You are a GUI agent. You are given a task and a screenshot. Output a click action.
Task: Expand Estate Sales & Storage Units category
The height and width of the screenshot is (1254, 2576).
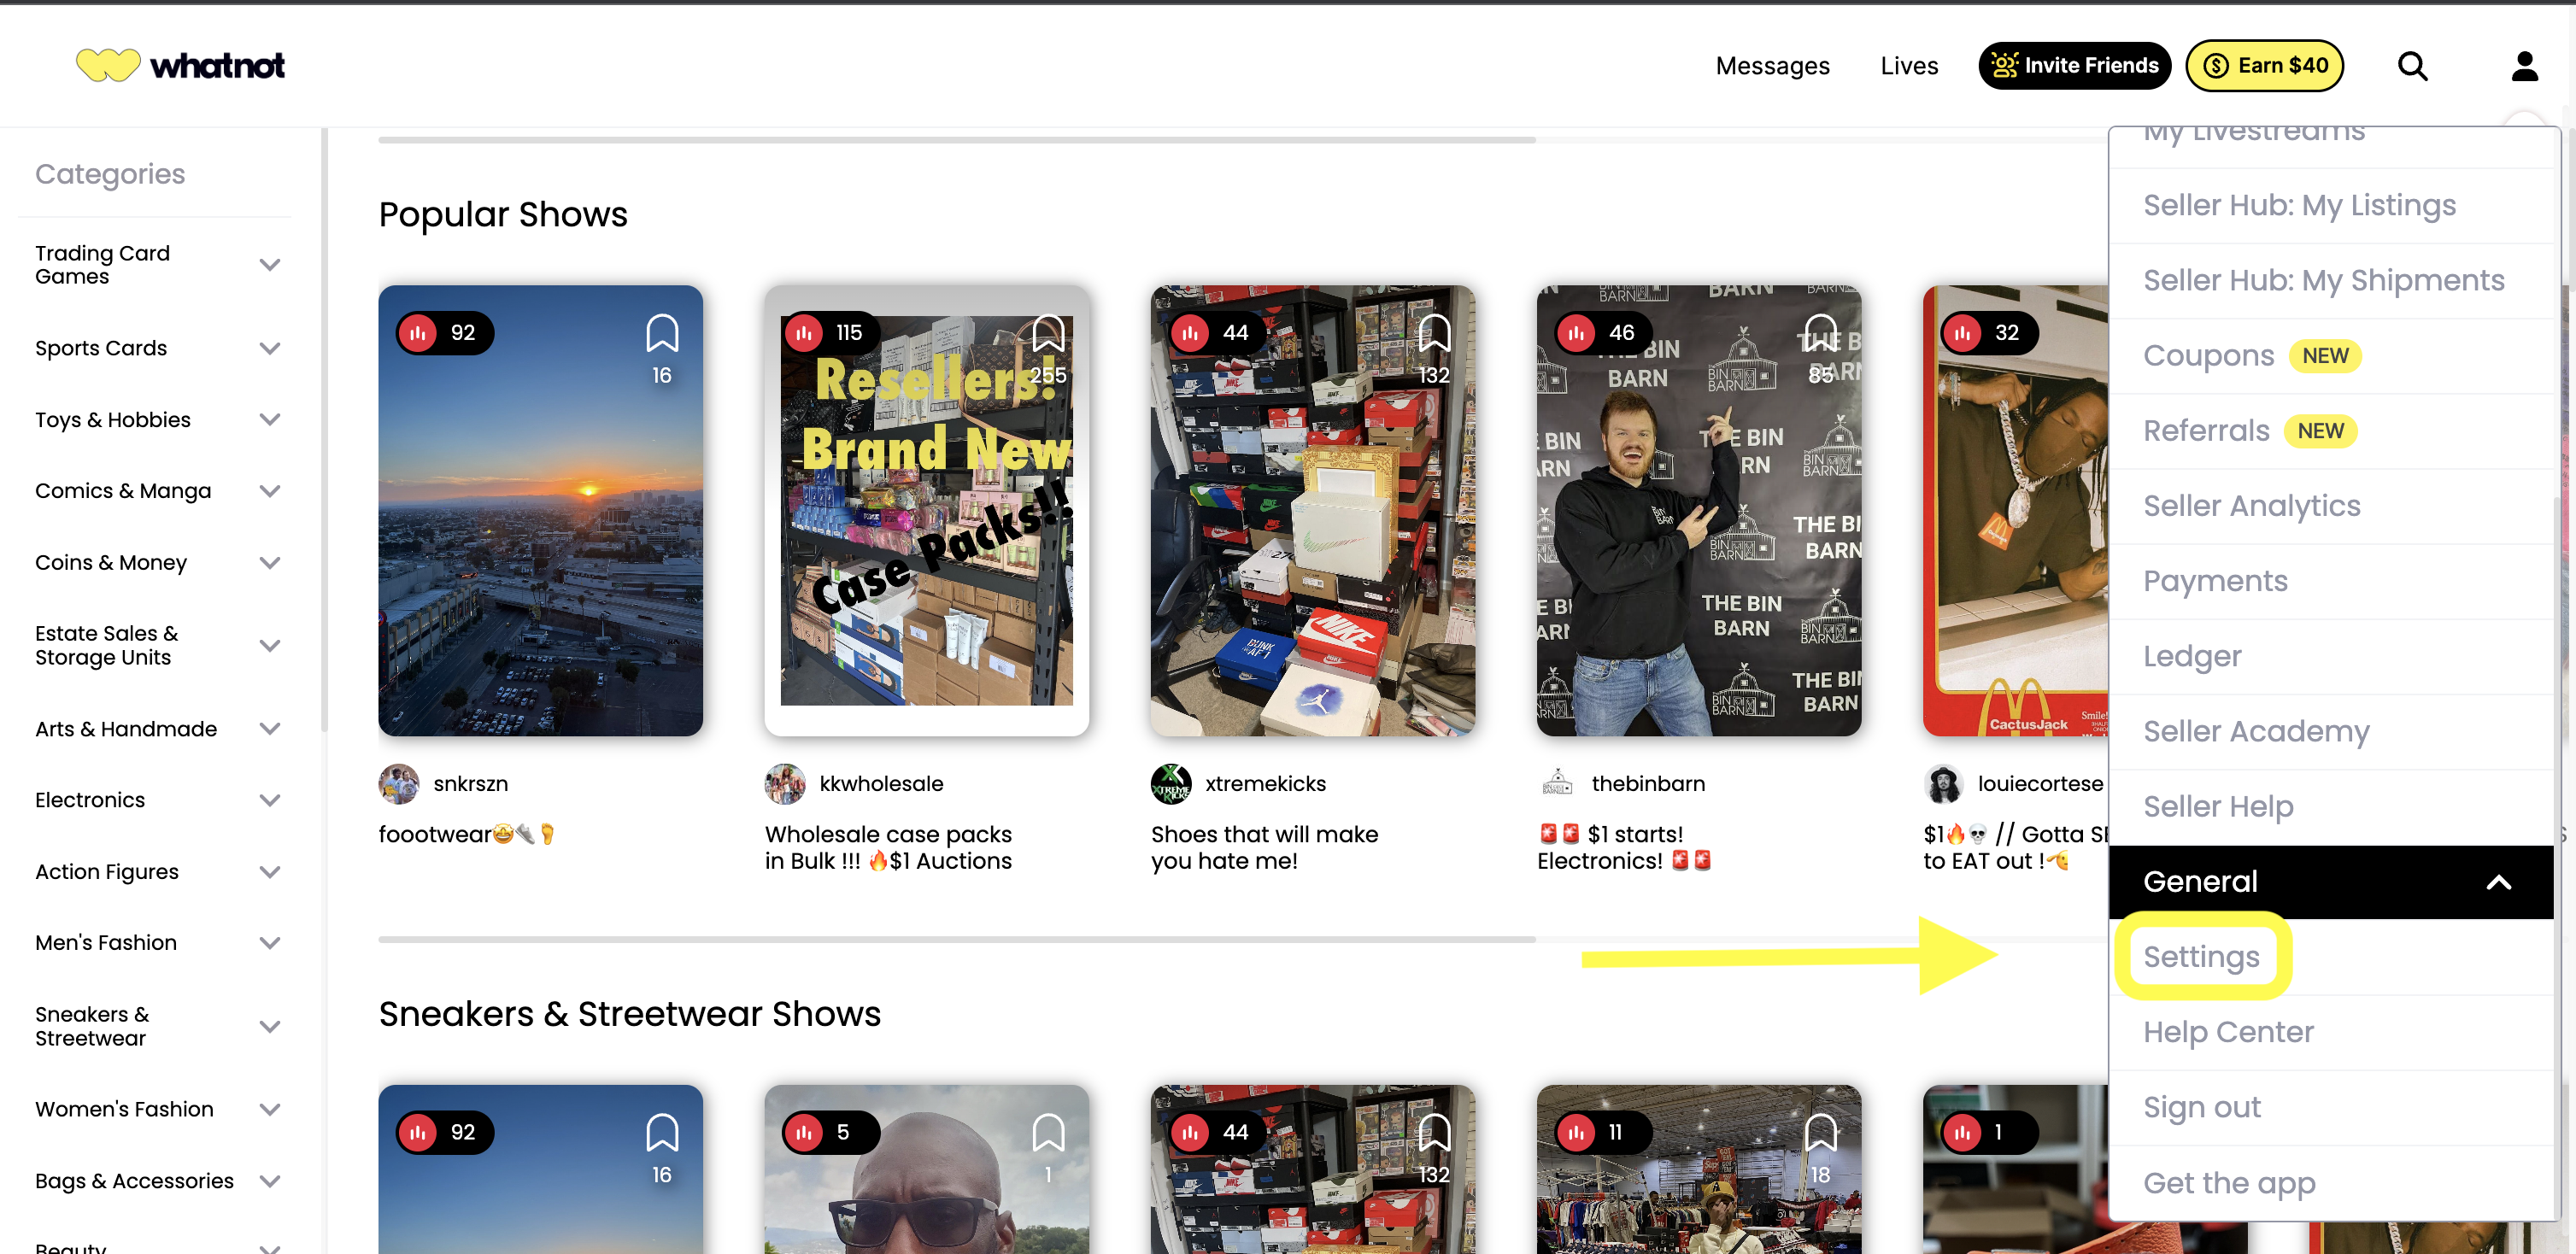[269, 646]
